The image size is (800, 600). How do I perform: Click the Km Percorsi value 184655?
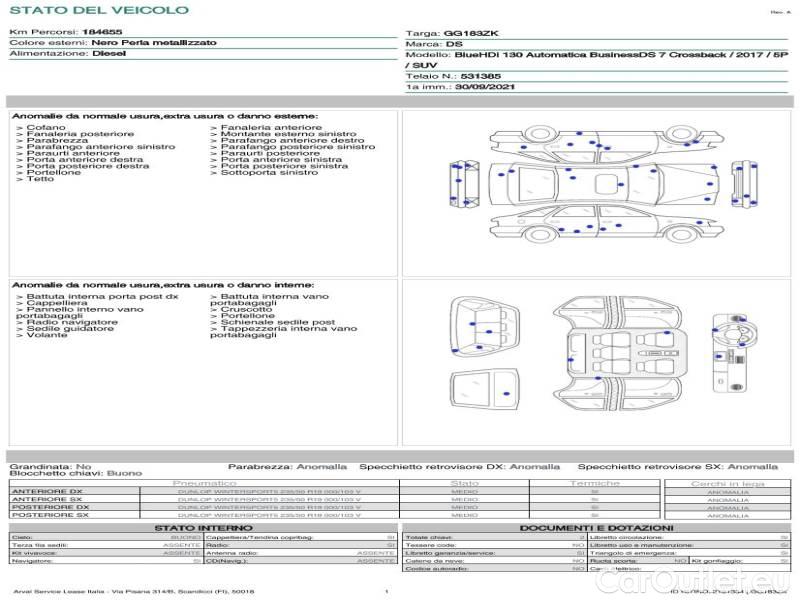(102, 33)
